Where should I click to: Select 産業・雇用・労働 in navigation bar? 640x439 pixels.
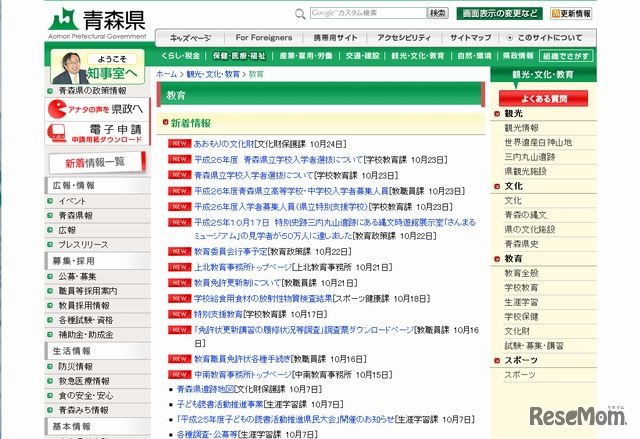[306, 56]
